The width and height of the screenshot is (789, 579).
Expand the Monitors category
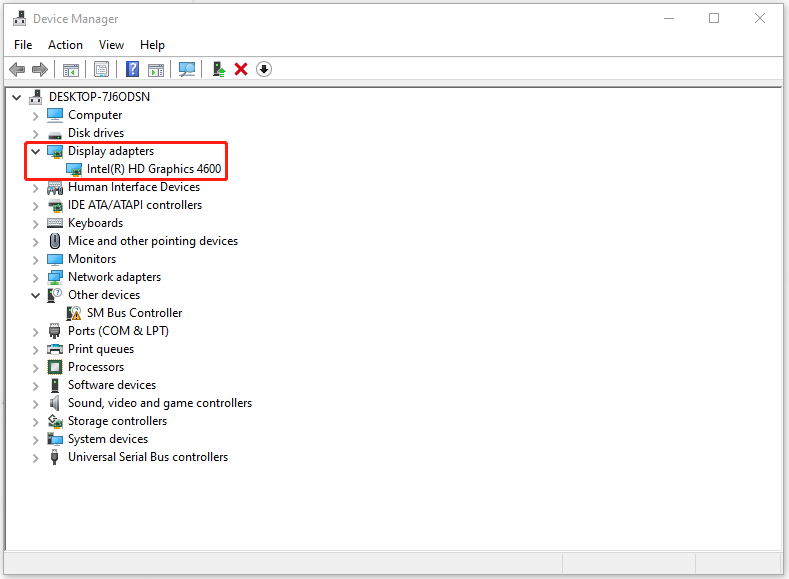click(35, 260)
